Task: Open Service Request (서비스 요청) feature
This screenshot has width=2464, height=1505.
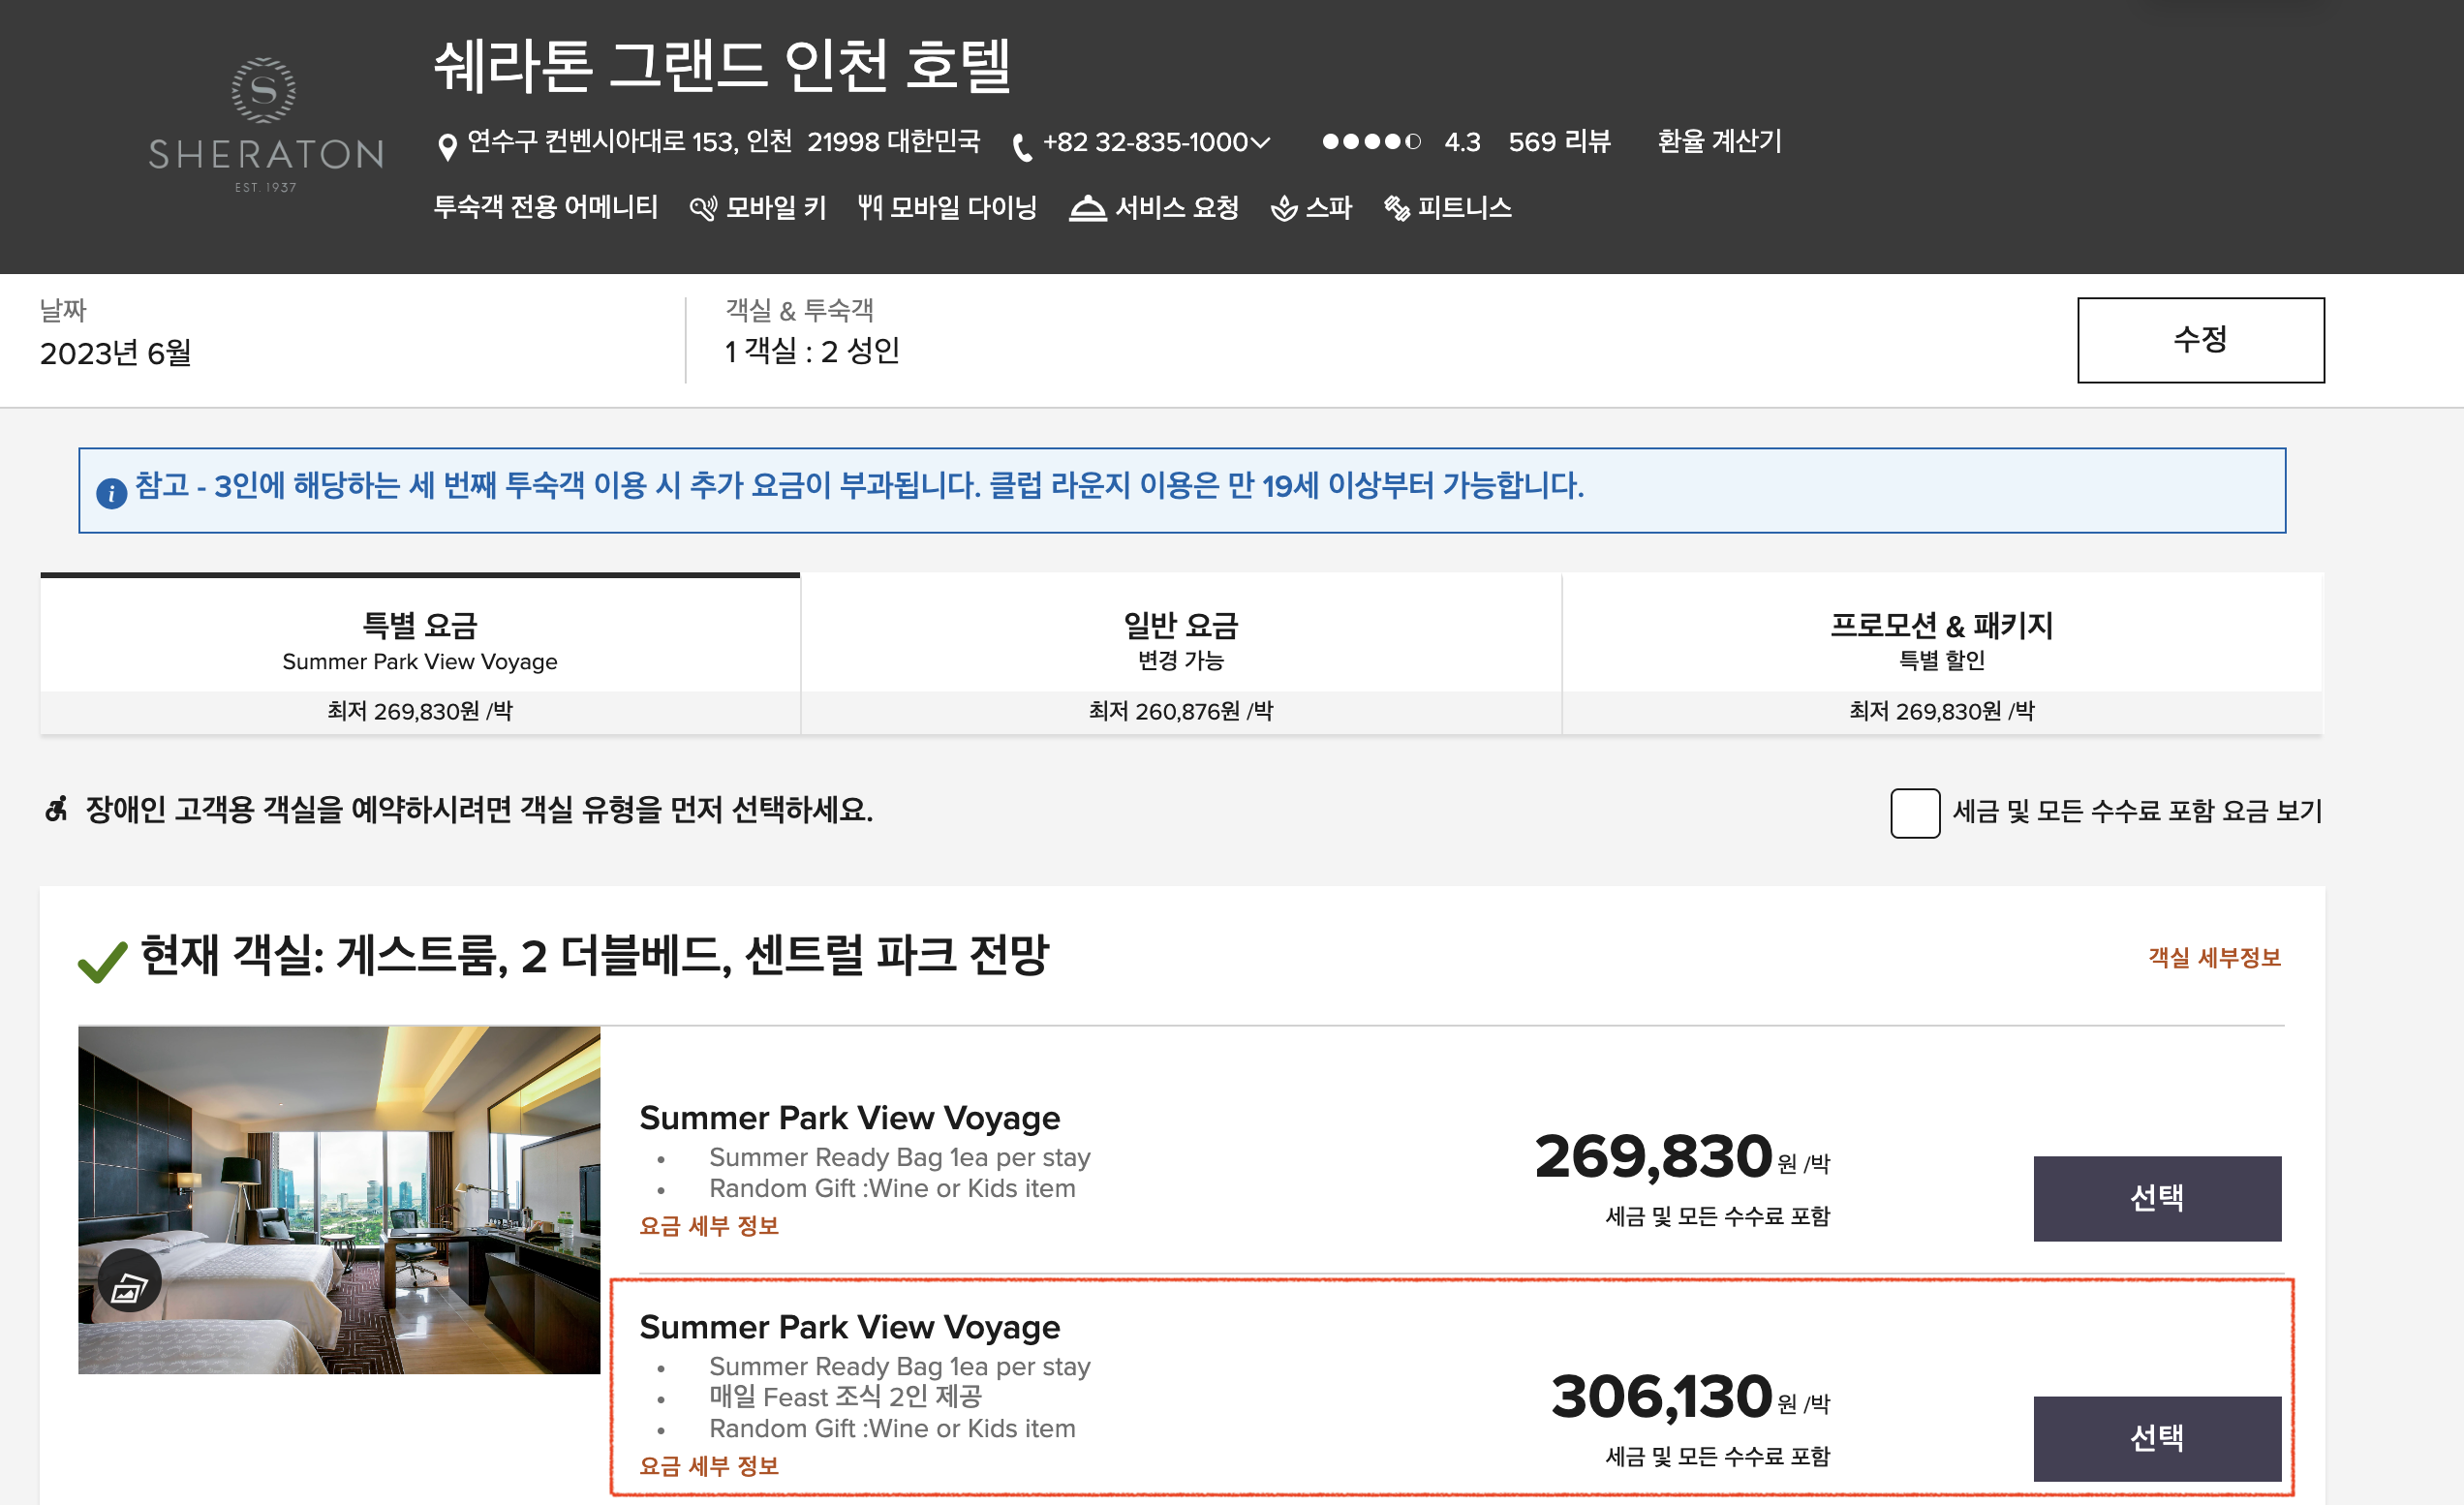Action: pos(1155,208)
